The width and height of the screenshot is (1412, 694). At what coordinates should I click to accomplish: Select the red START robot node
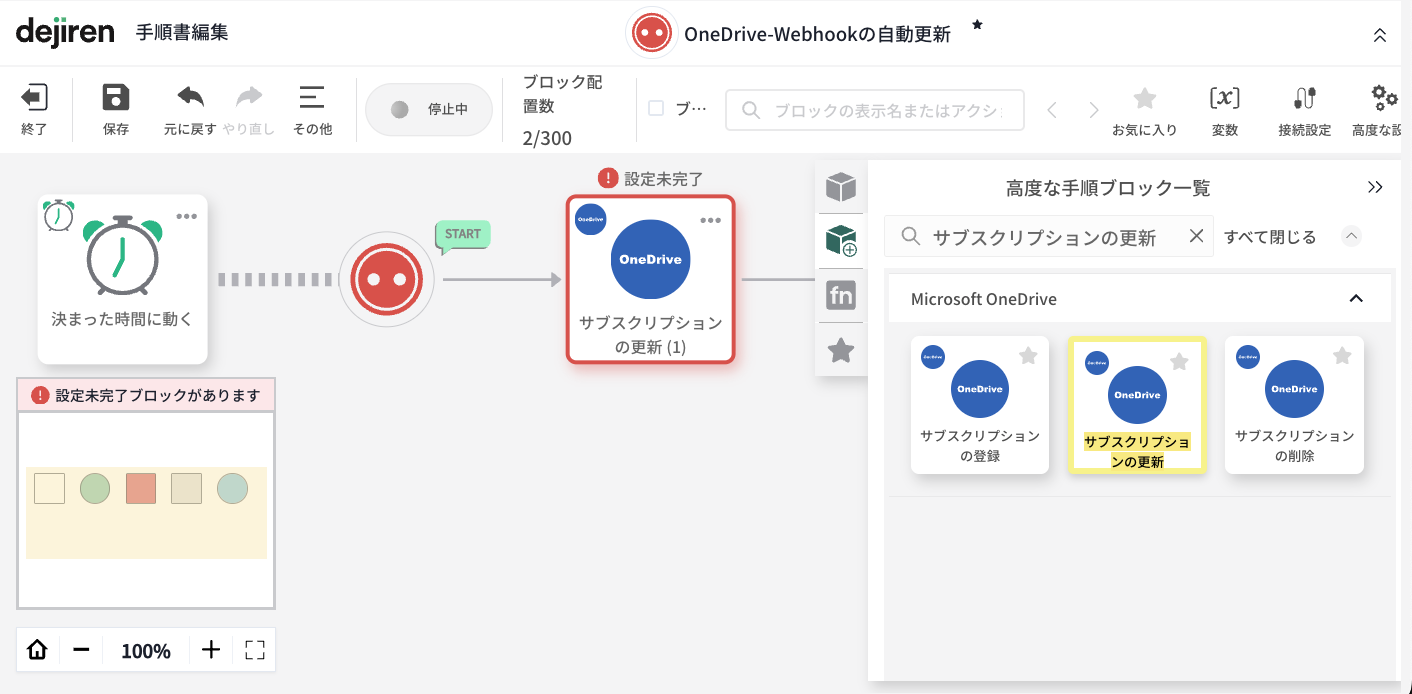(386, 280)
